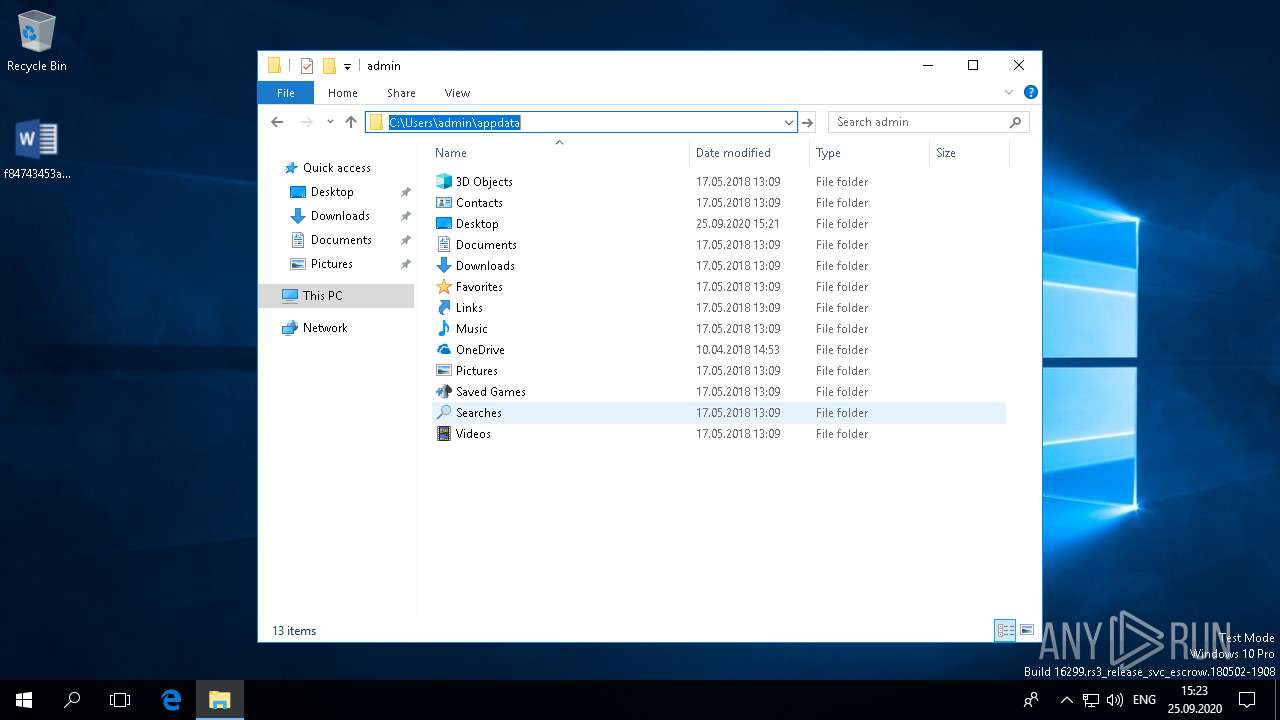The image size is (1280, 720).
Task: Open the View ribbon tab
Action: [457, 93]
